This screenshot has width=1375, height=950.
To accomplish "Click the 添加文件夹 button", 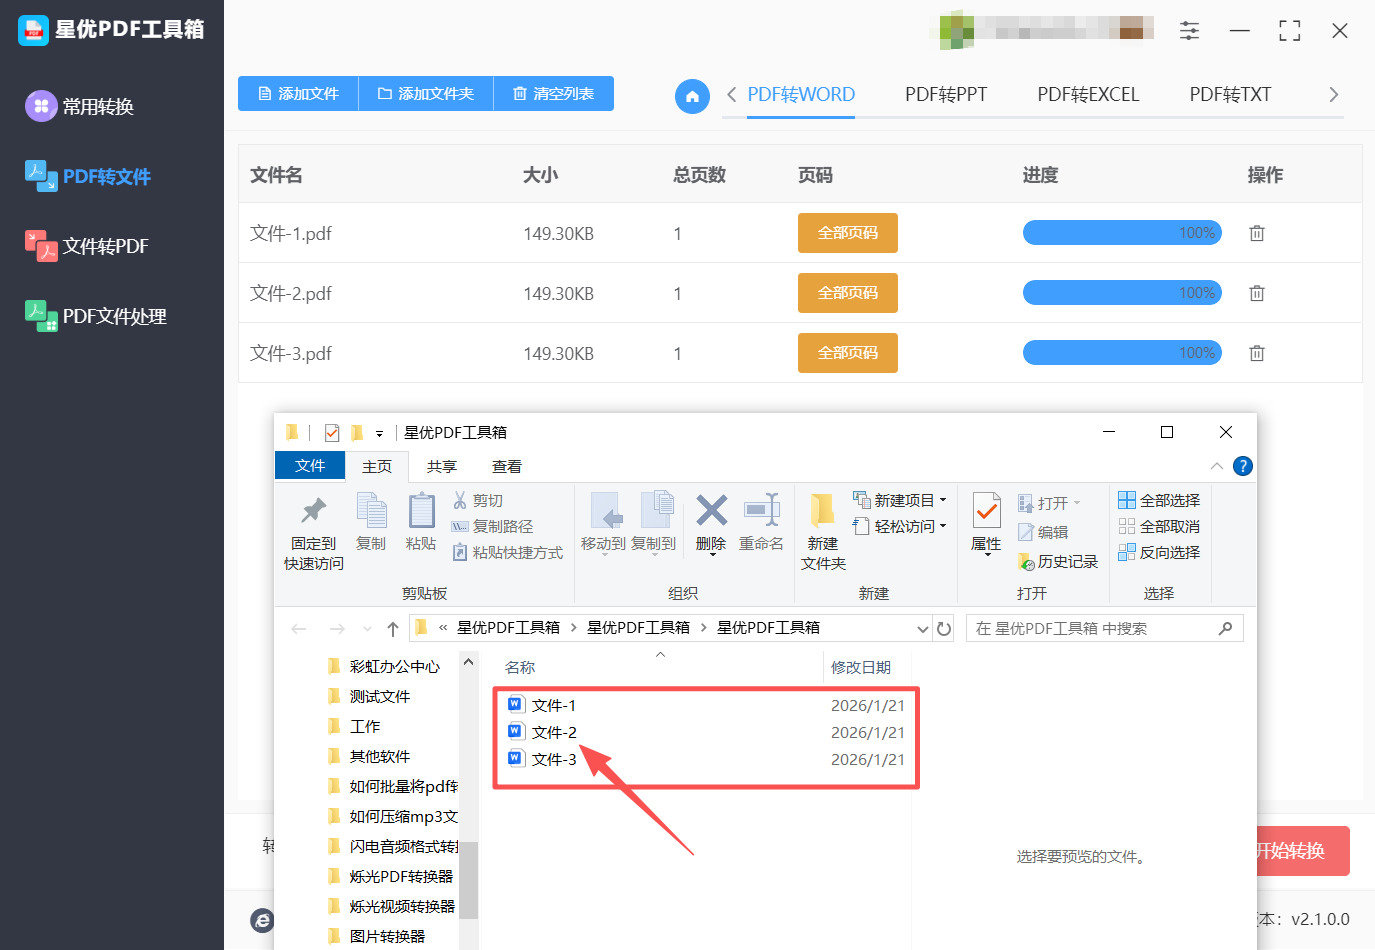I will [425, 93].
